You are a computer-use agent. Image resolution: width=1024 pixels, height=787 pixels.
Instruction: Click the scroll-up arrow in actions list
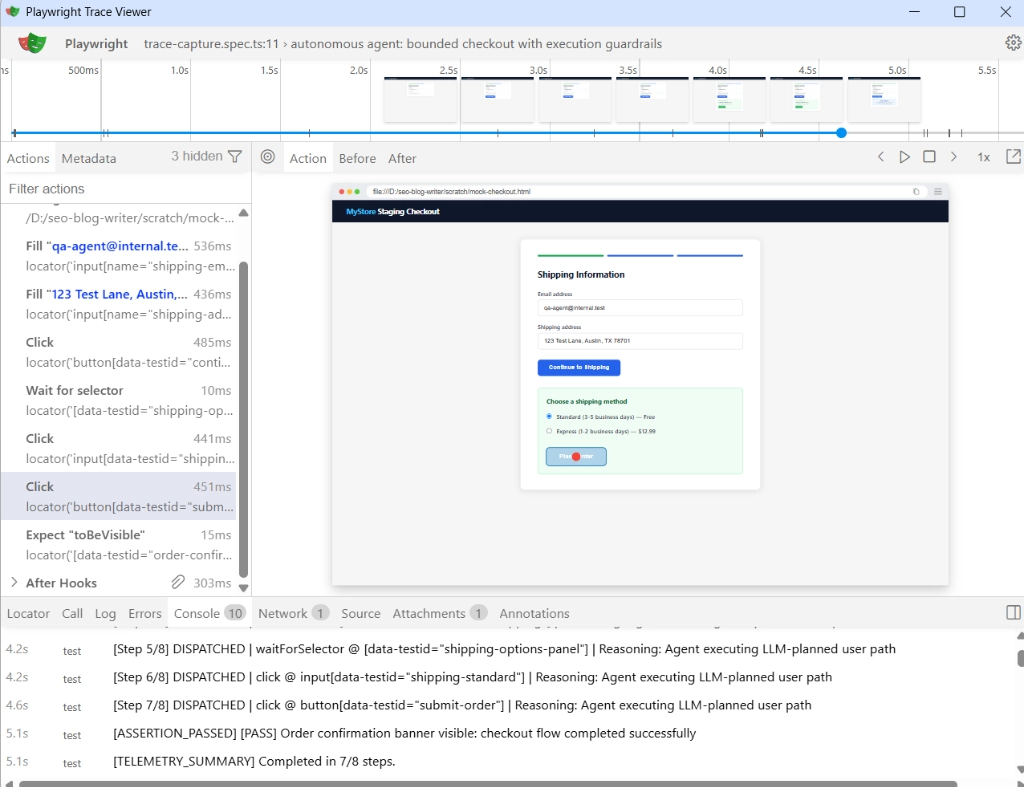coord(244,213)
